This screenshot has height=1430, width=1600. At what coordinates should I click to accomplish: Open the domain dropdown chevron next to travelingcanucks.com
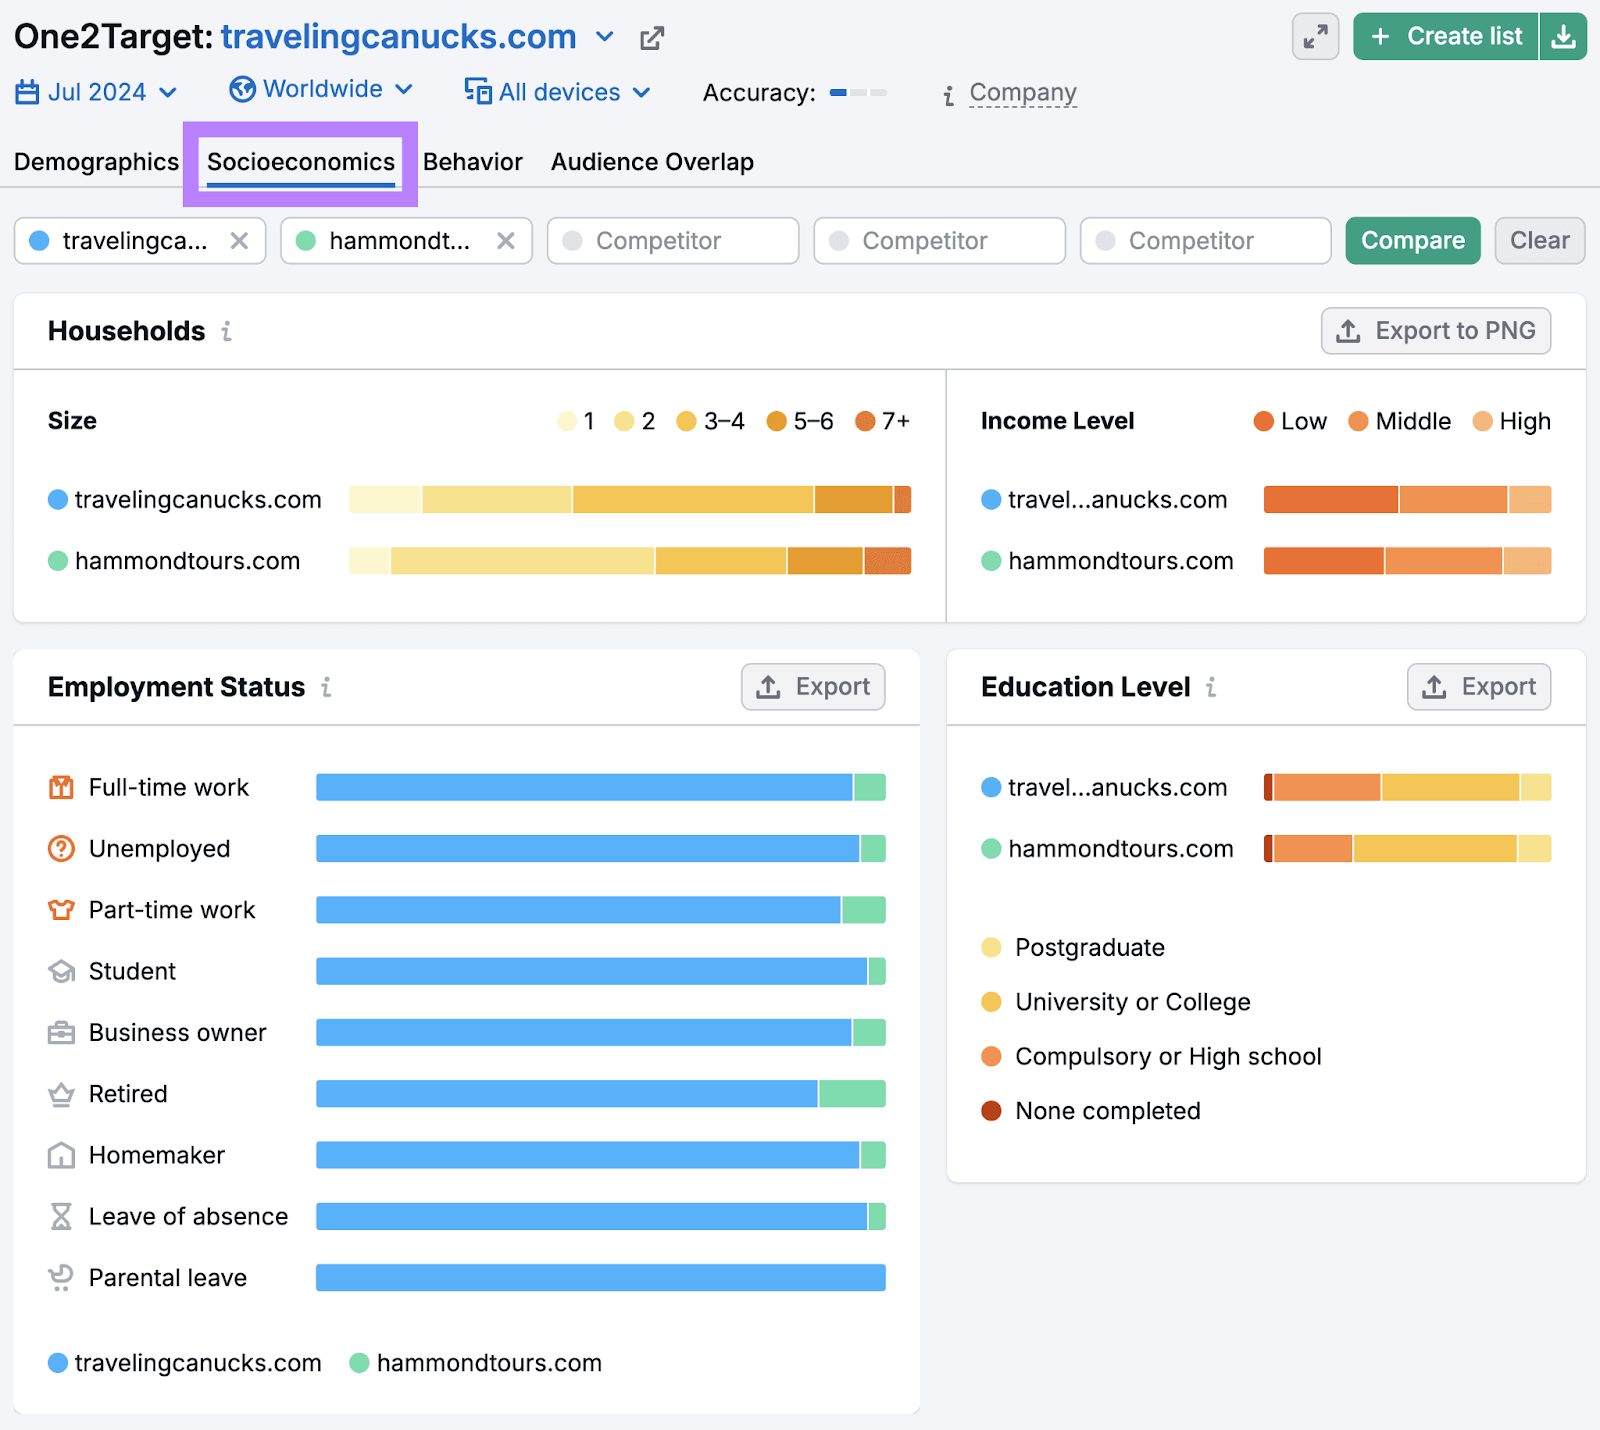tap(605, 37)
